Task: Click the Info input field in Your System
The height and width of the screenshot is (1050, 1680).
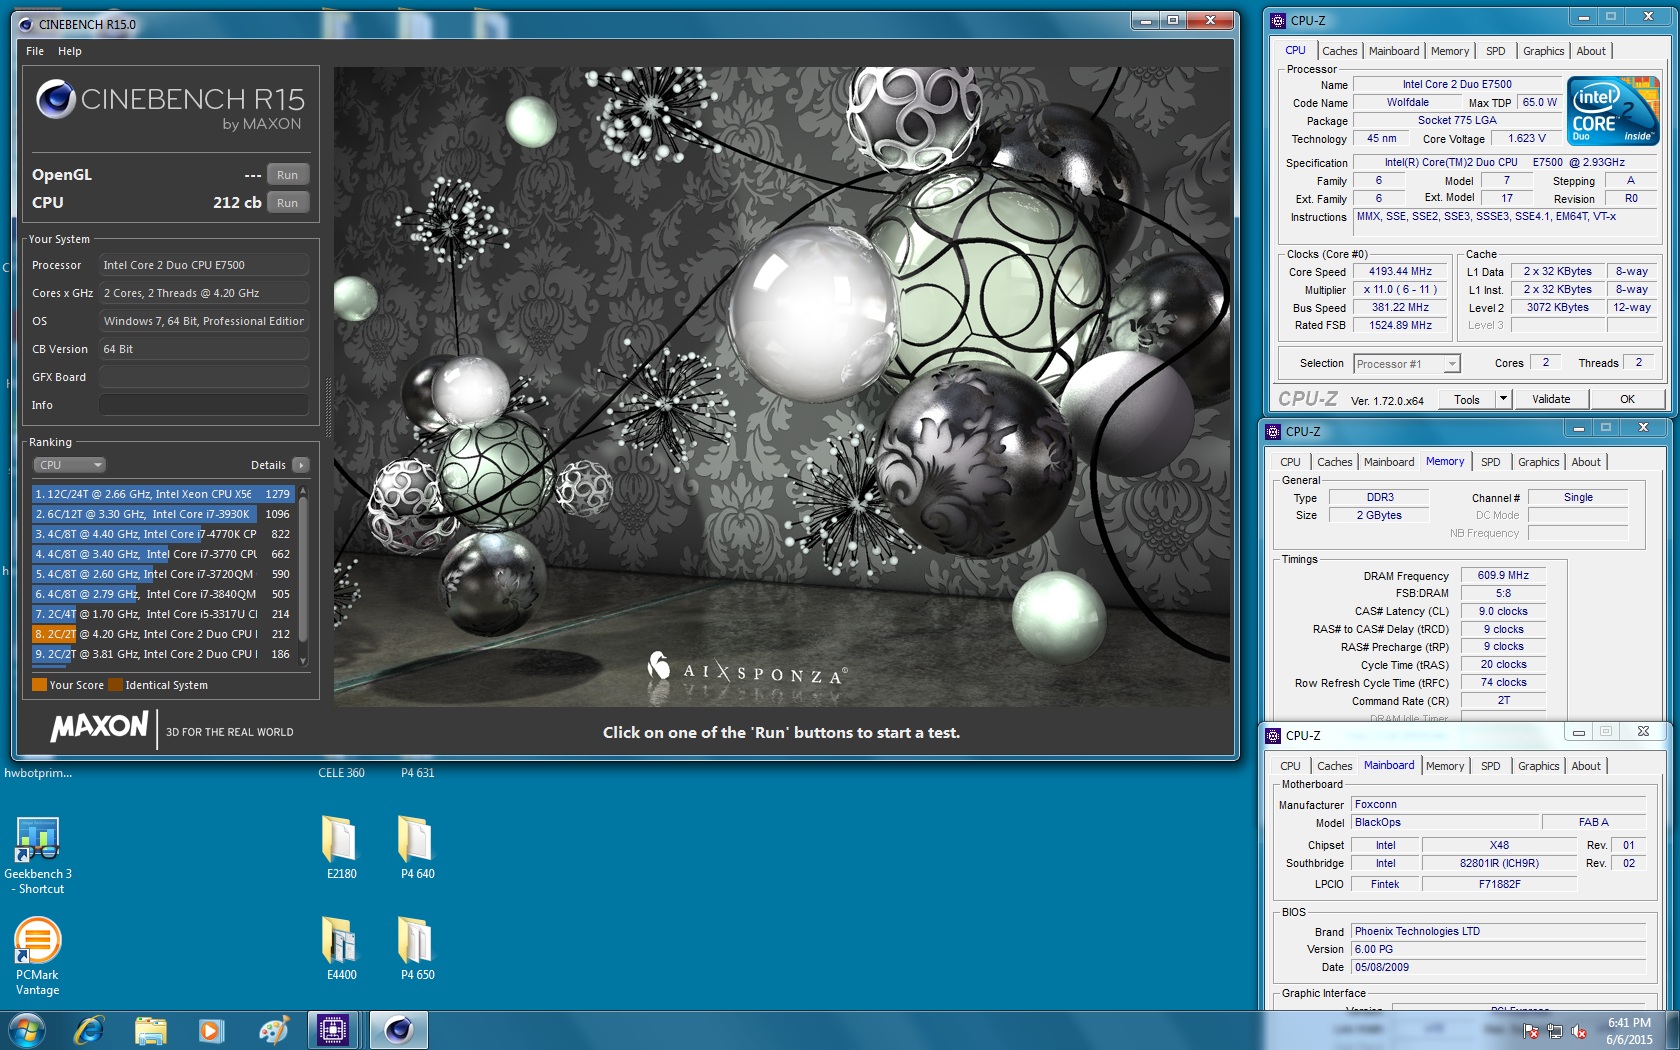Action: 203,405
